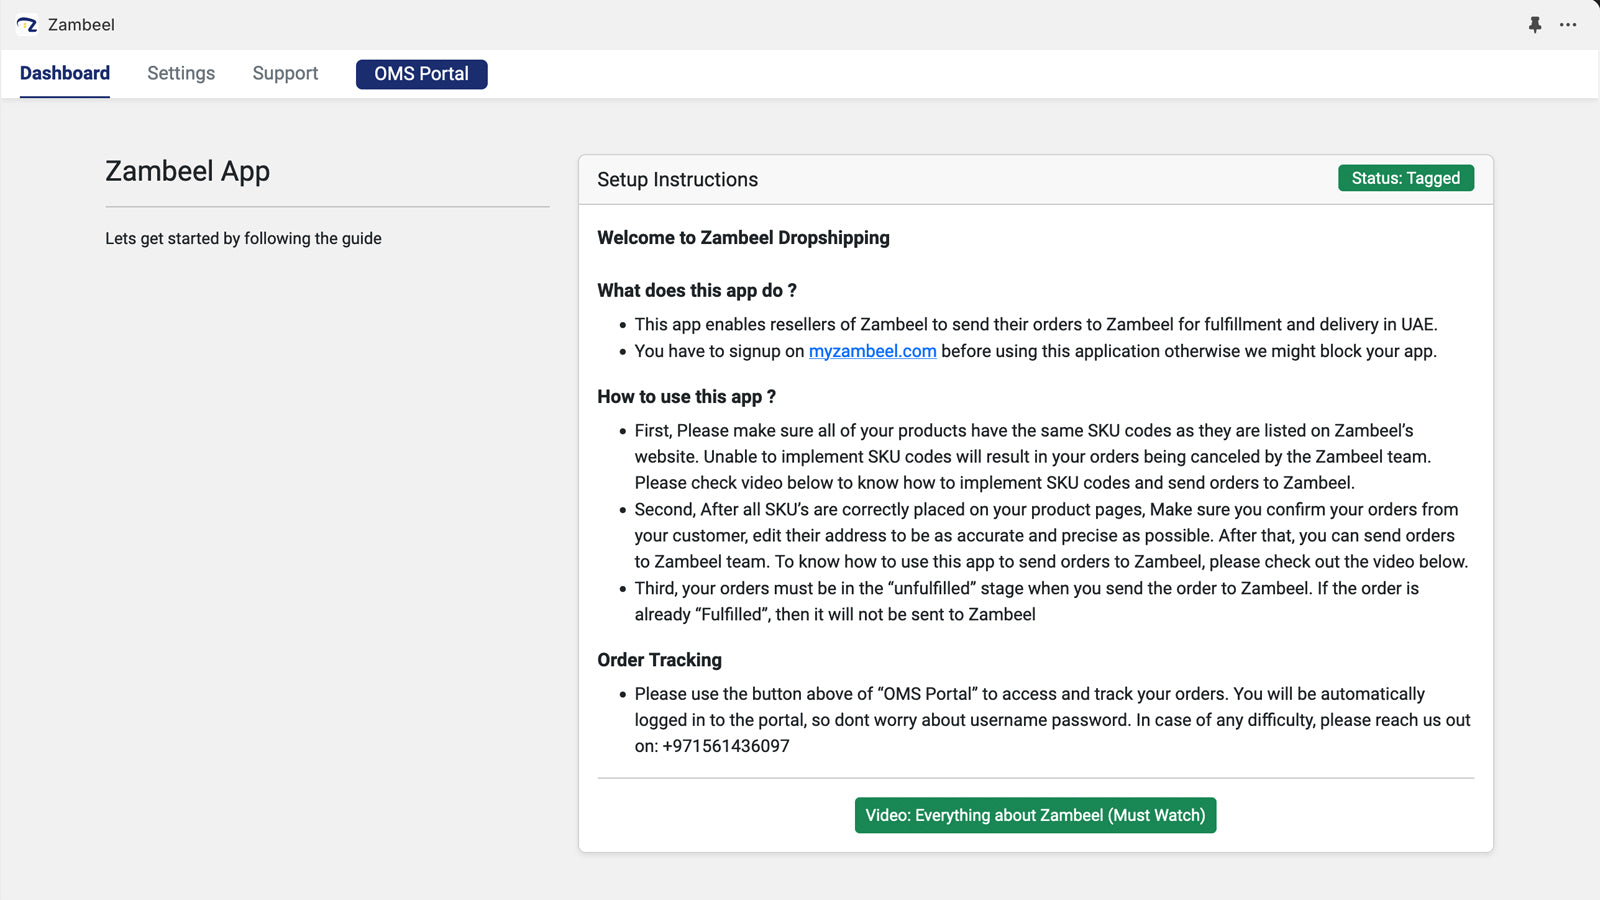Click the Setup Instructions card header
This screenshot has width=1600, height=900.
[677, 180]
